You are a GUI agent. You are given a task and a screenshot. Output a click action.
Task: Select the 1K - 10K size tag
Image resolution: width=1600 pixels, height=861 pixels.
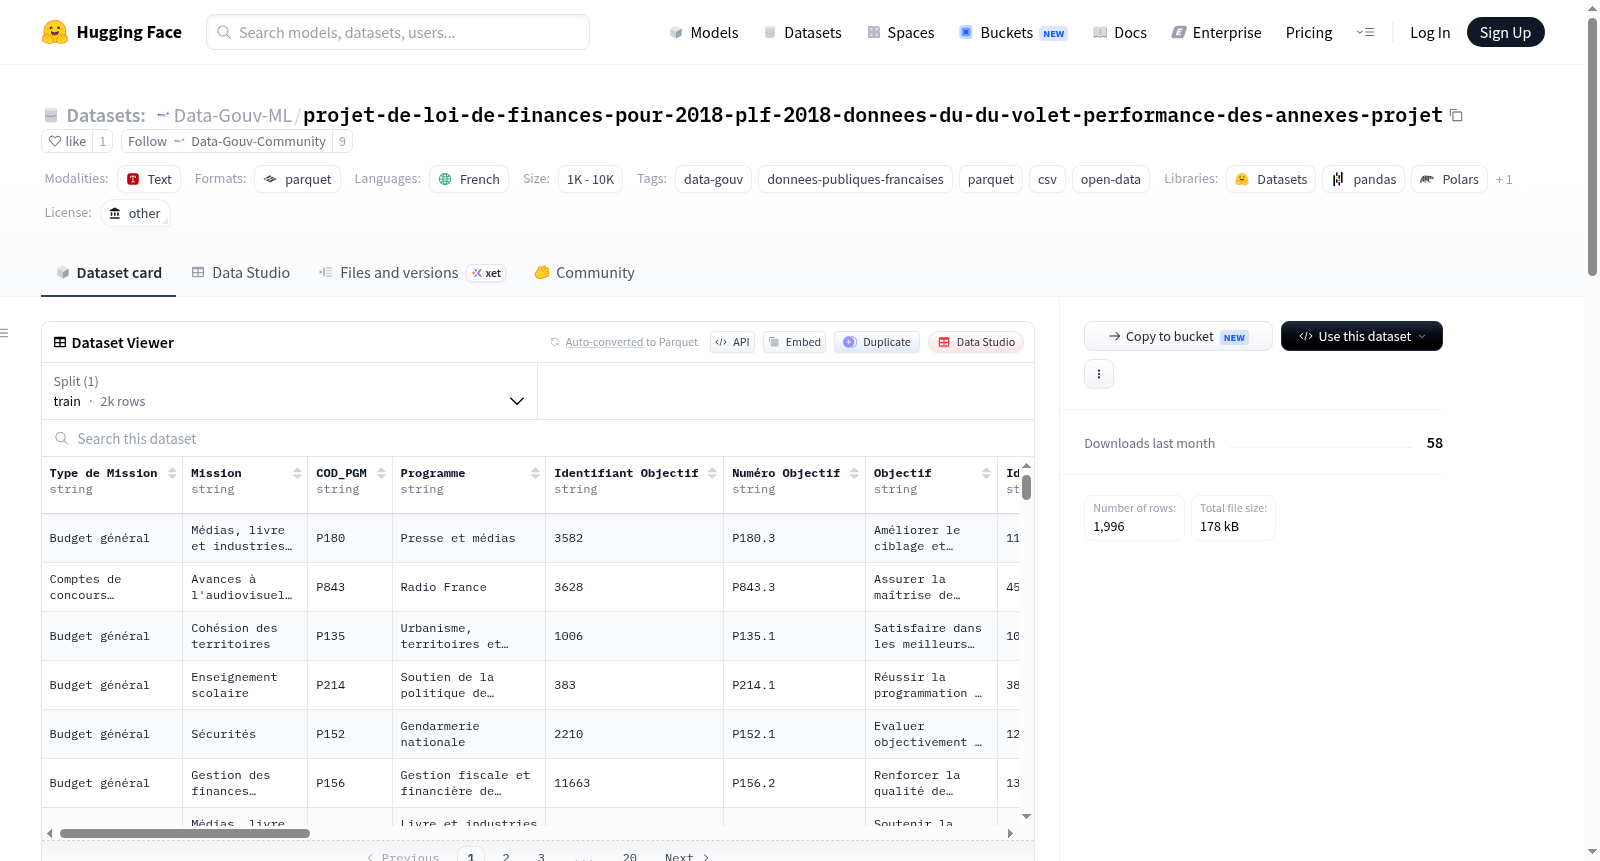(x=590, y=179)
